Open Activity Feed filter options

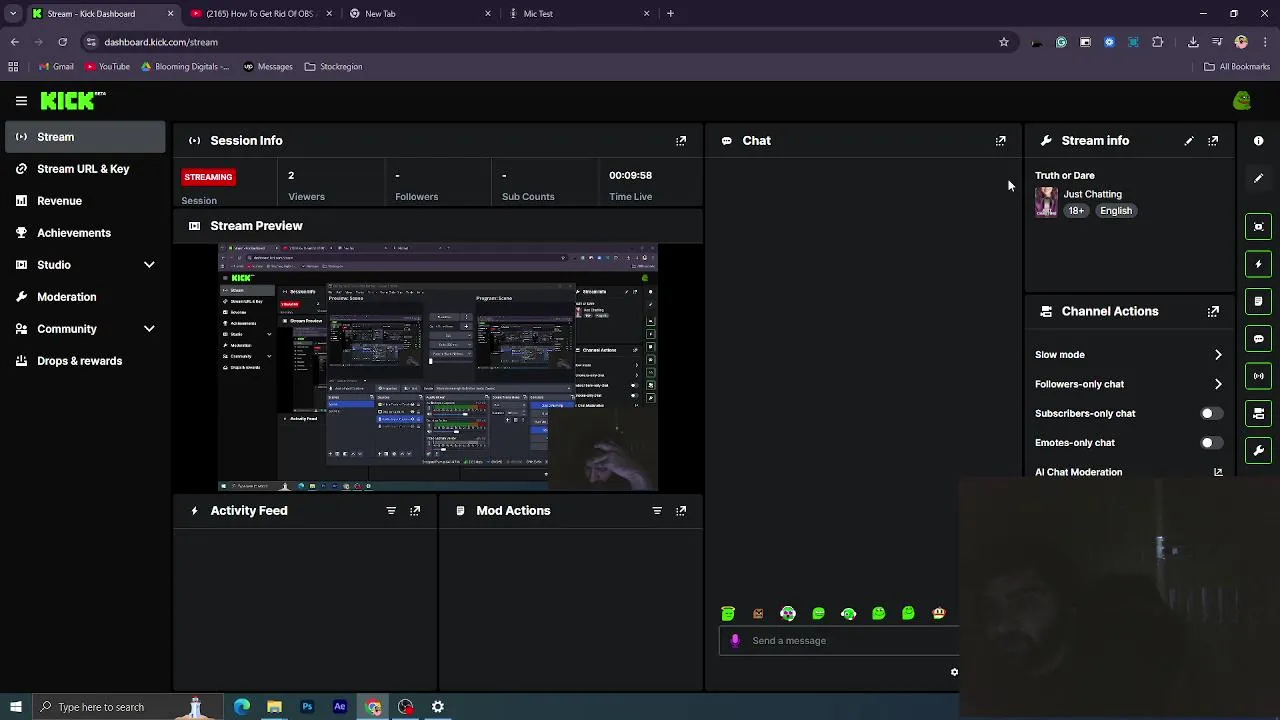coord(391,511)
